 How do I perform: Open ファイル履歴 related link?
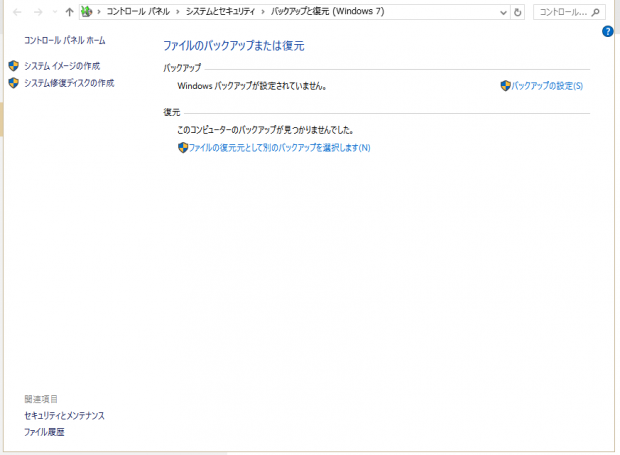pyautogui.click(x=44, y=432)
